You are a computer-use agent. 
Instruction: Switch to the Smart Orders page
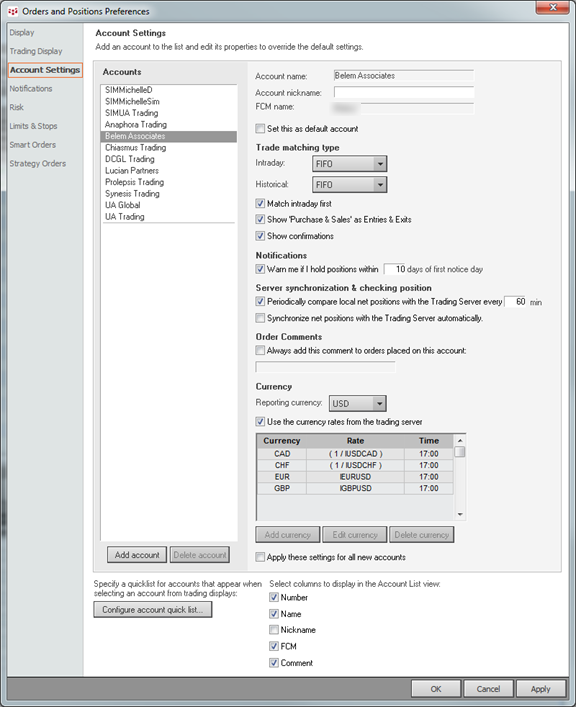(32, 145)
